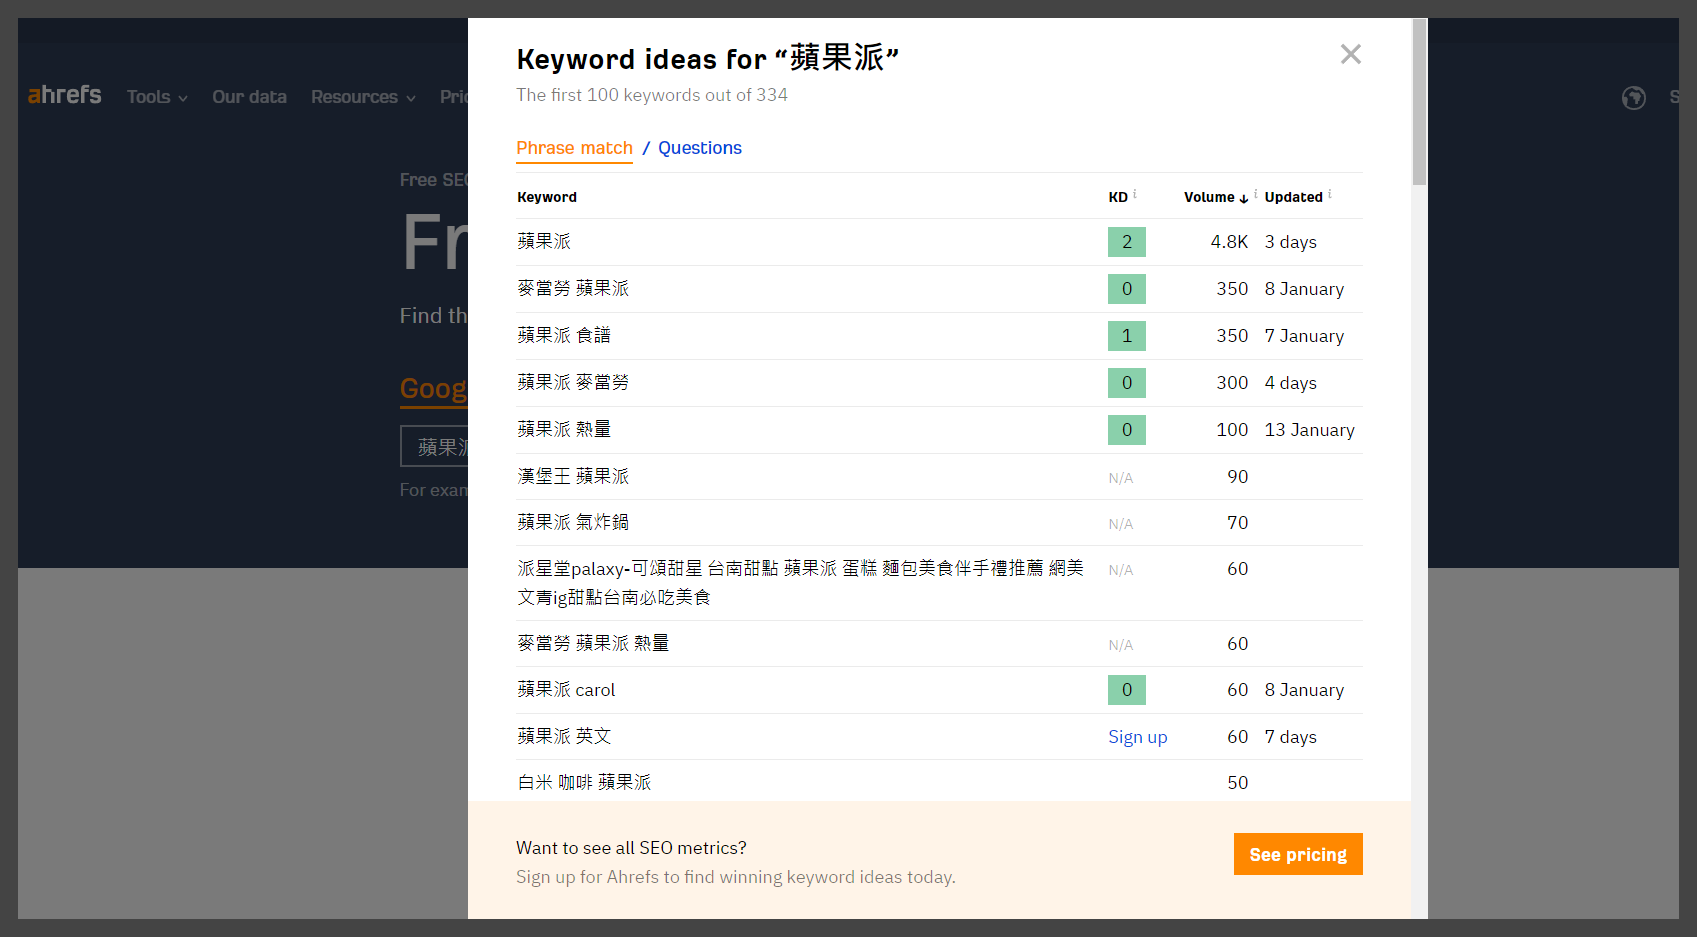
Task: Click the Updated column info icon
Action: point(1330,194)
